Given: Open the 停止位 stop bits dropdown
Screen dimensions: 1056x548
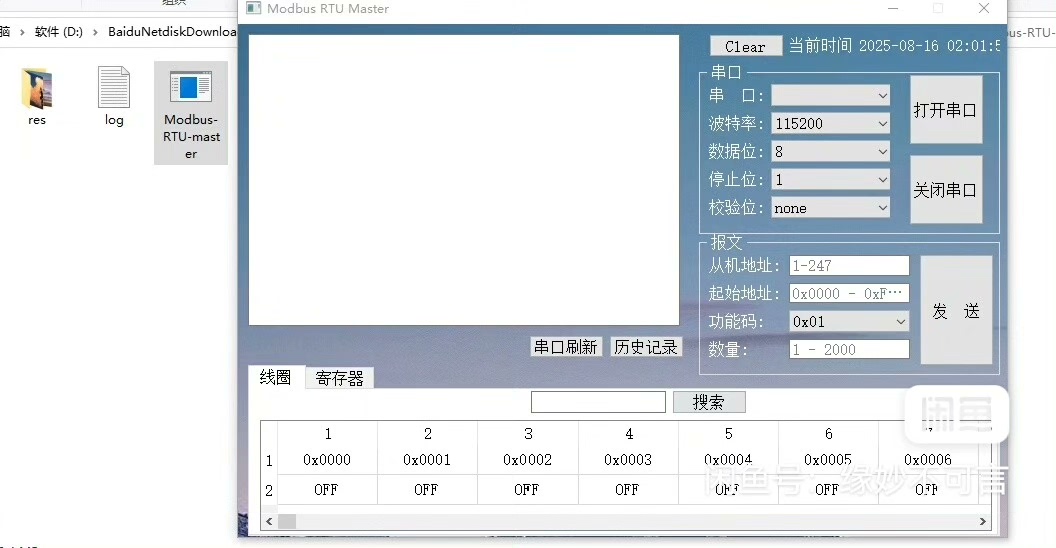Looking at the screenshot, I should click(x=830, y=180).
